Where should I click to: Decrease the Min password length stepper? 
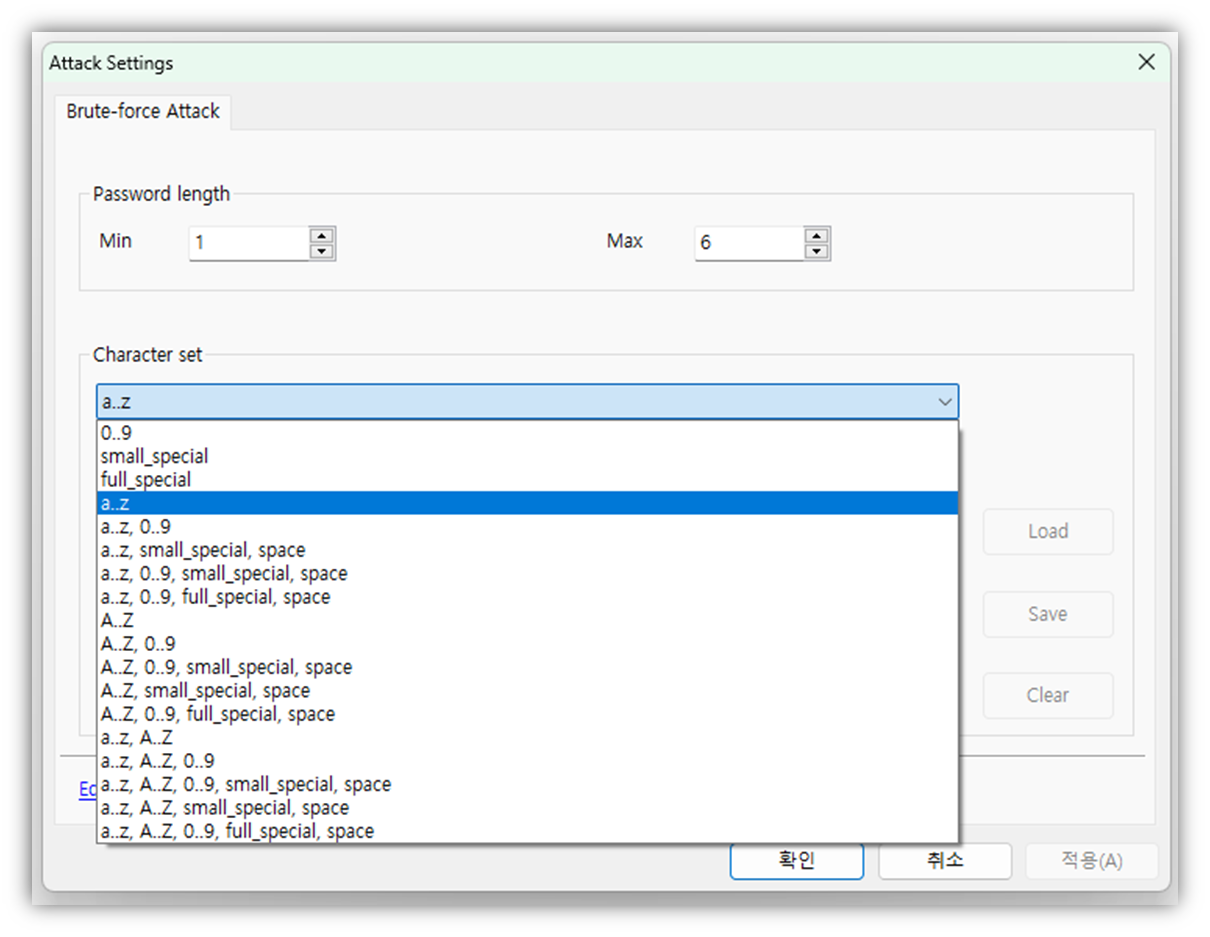pos(321,251)
